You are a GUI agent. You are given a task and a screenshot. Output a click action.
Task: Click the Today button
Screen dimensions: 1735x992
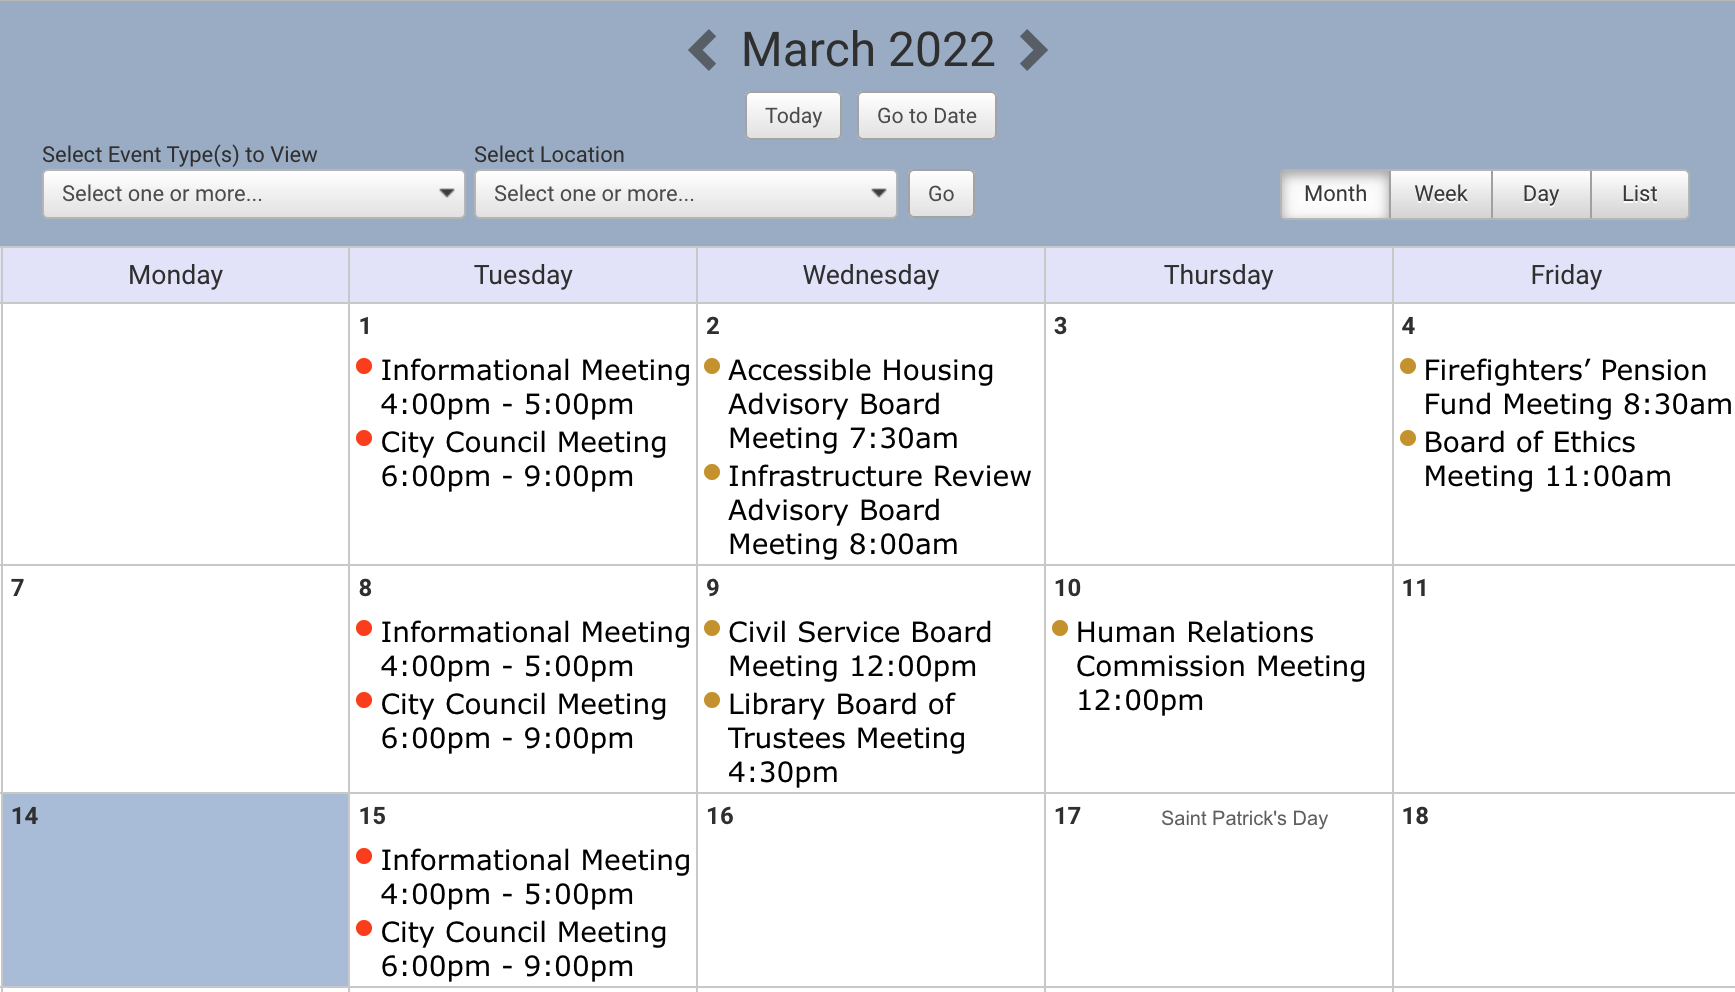[x=794, y=116]
